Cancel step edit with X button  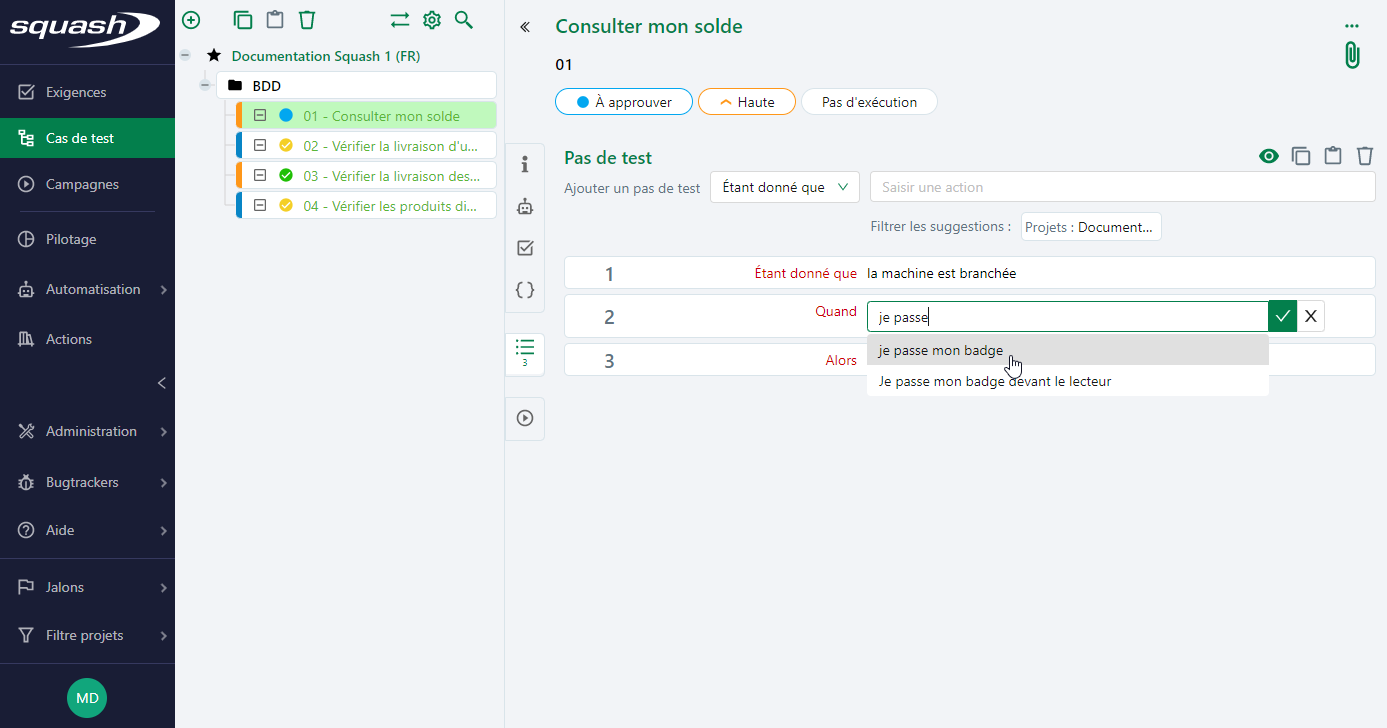tap(1310, 317)
